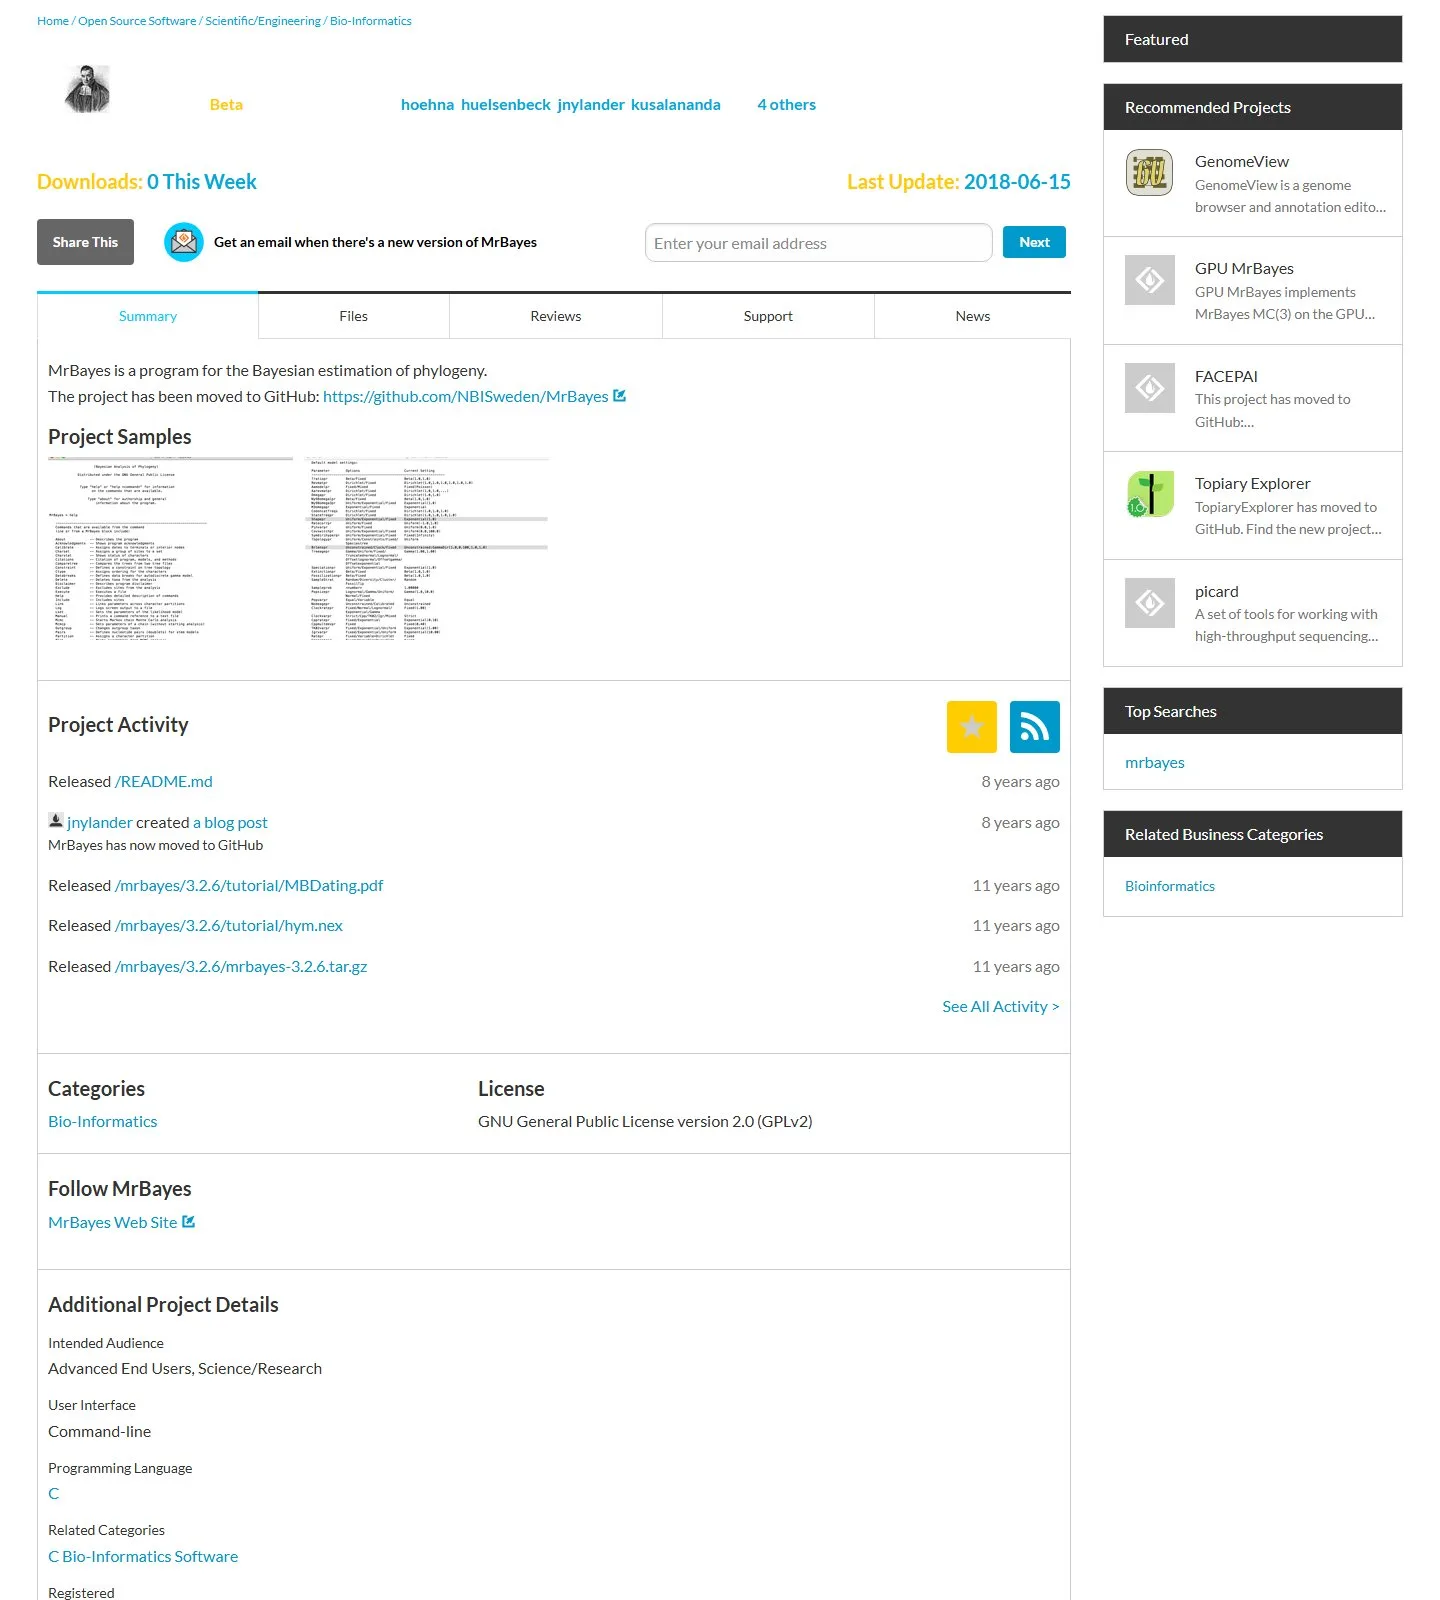Click 'MrBayes has now moved to GitHub' text

pyautogui.click(x=156, y=846)
